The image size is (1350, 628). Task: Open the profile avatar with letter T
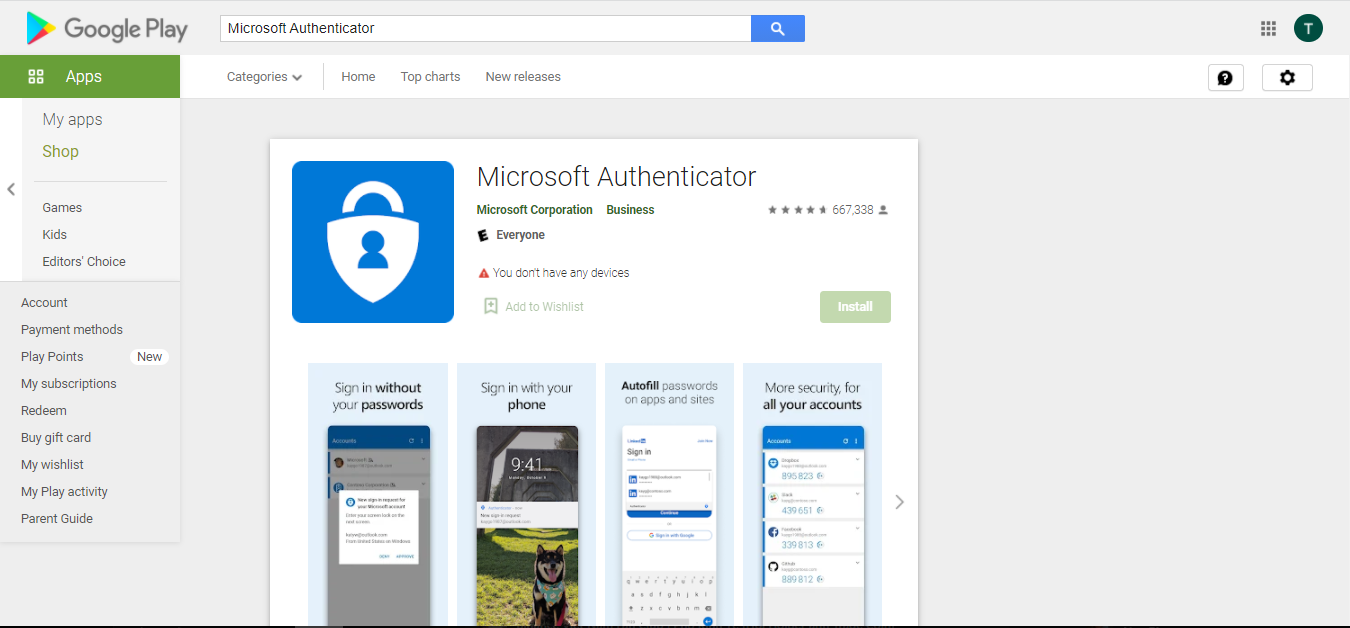point(1308,28)
